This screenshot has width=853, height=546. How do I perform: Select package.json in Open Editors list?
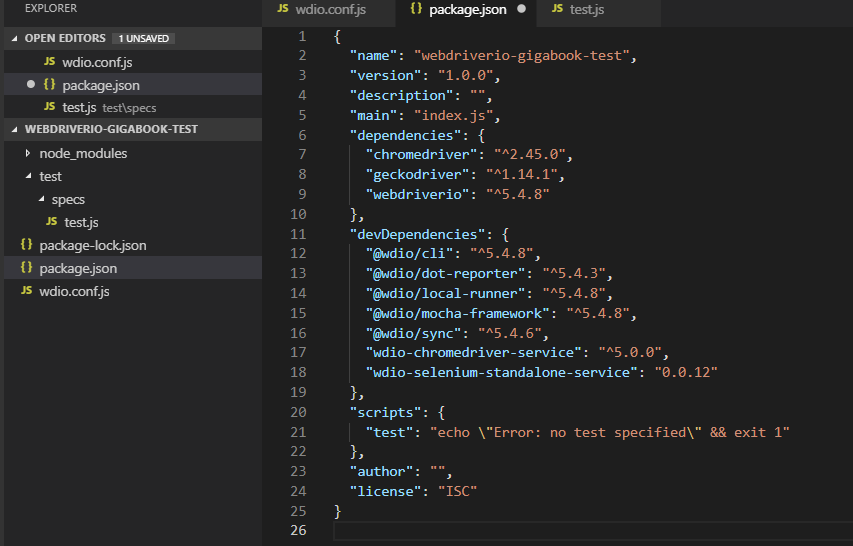[x=133, y=85]
